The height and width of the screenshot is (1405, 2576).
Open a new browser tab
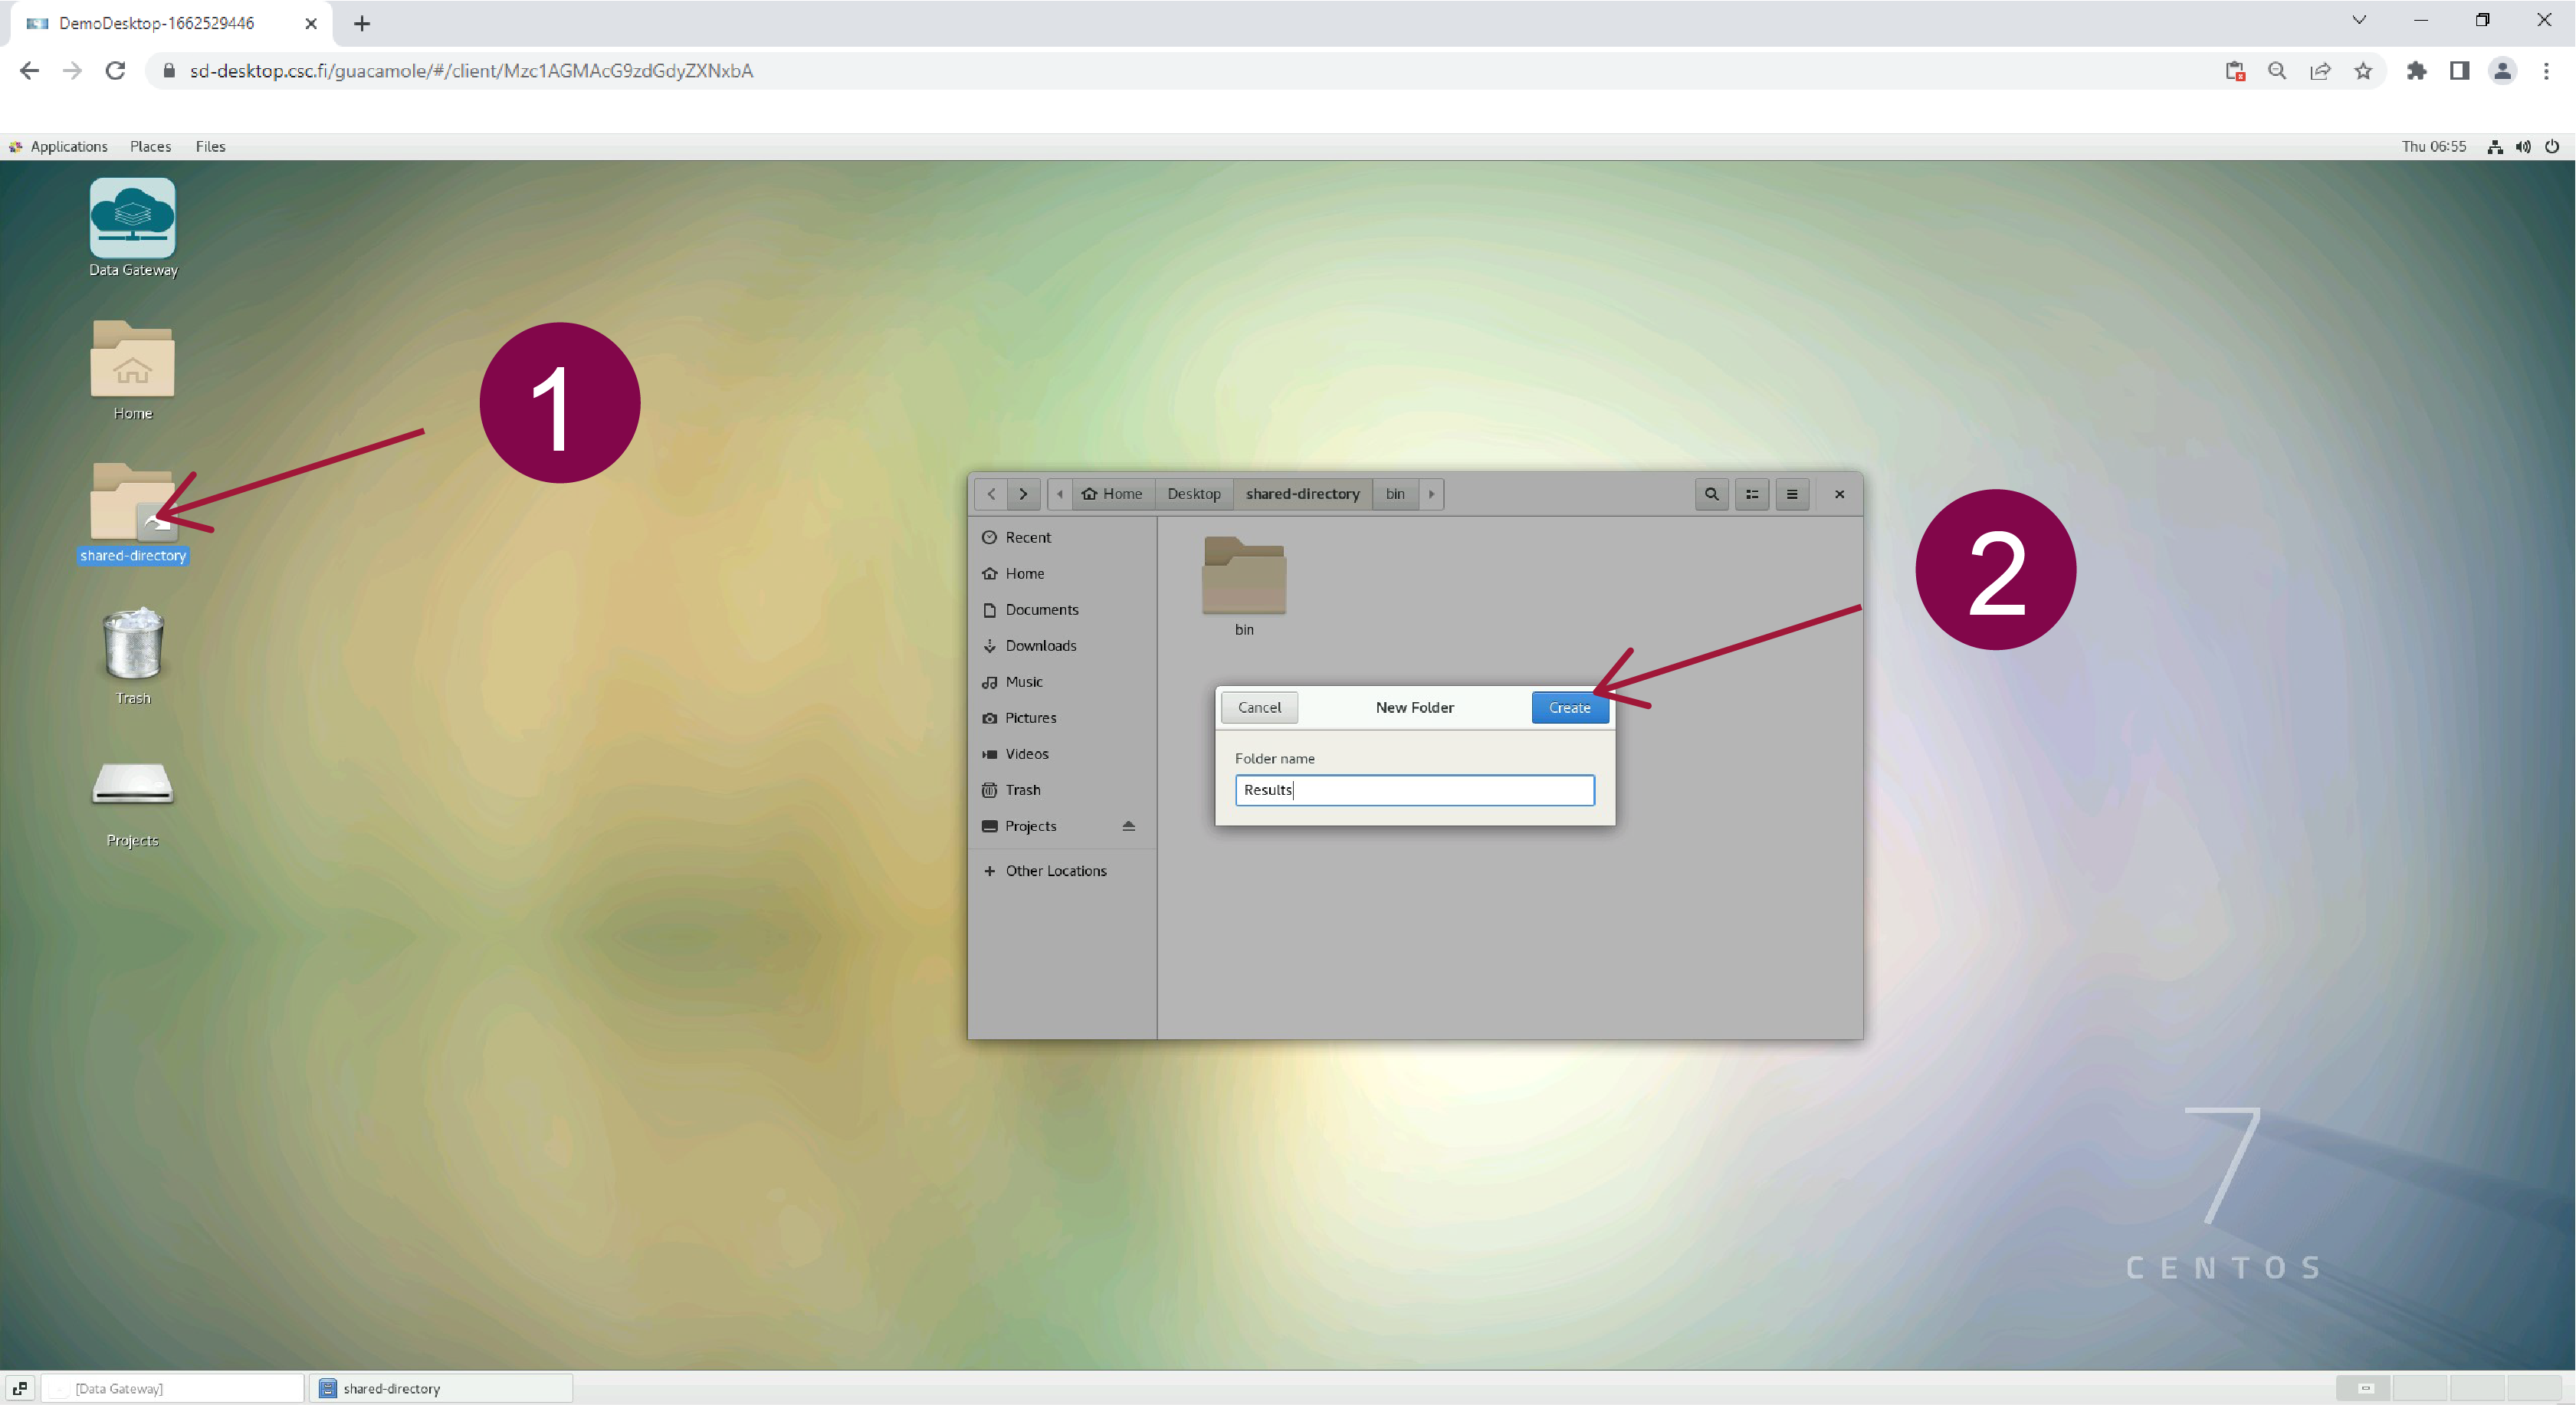(362, 23)
